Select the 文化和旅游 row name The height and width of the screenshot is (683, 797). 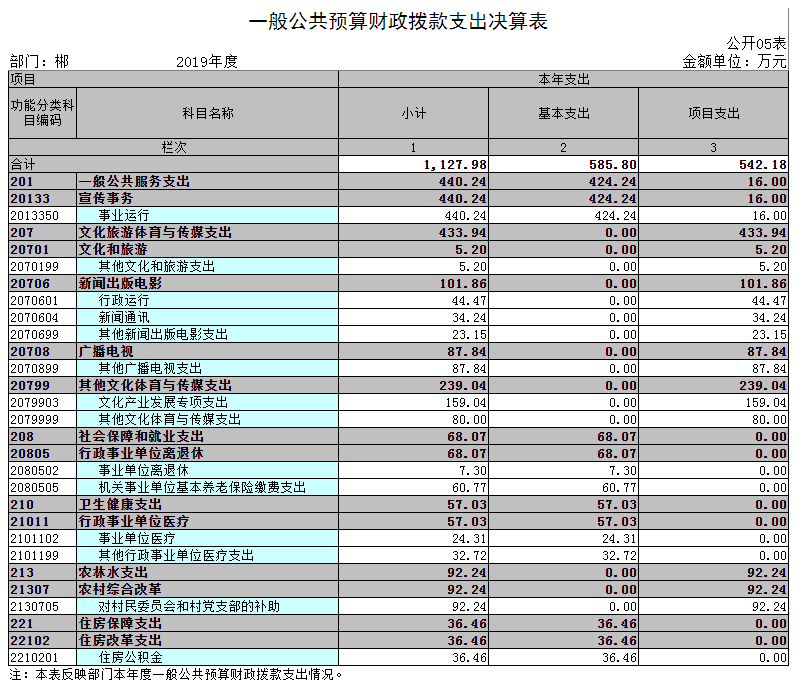coord(113,250)
